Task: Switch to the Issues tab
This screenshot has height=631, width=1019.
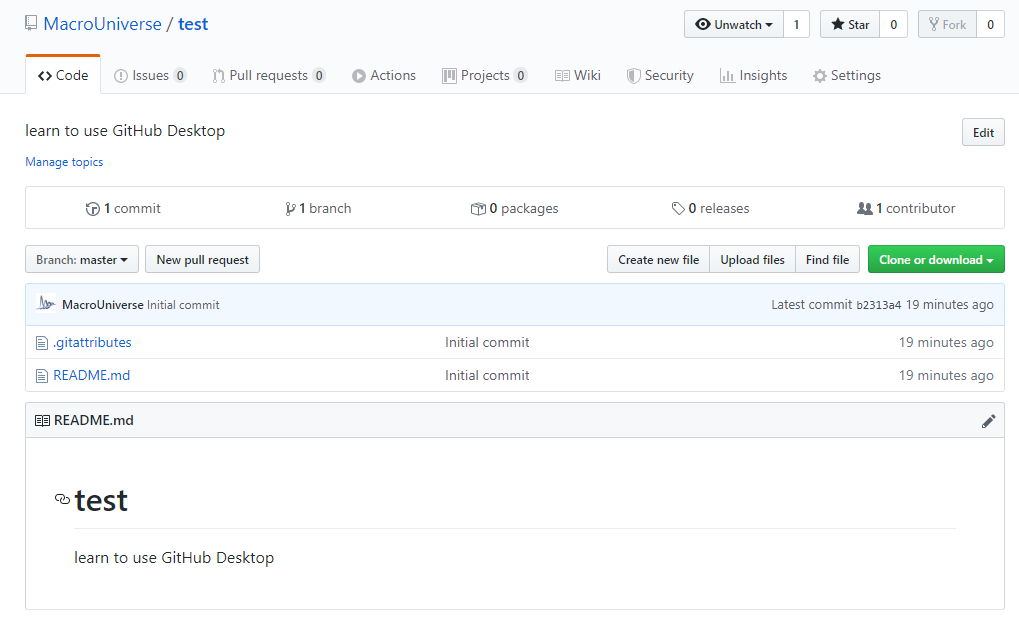Action: [150, 76]
